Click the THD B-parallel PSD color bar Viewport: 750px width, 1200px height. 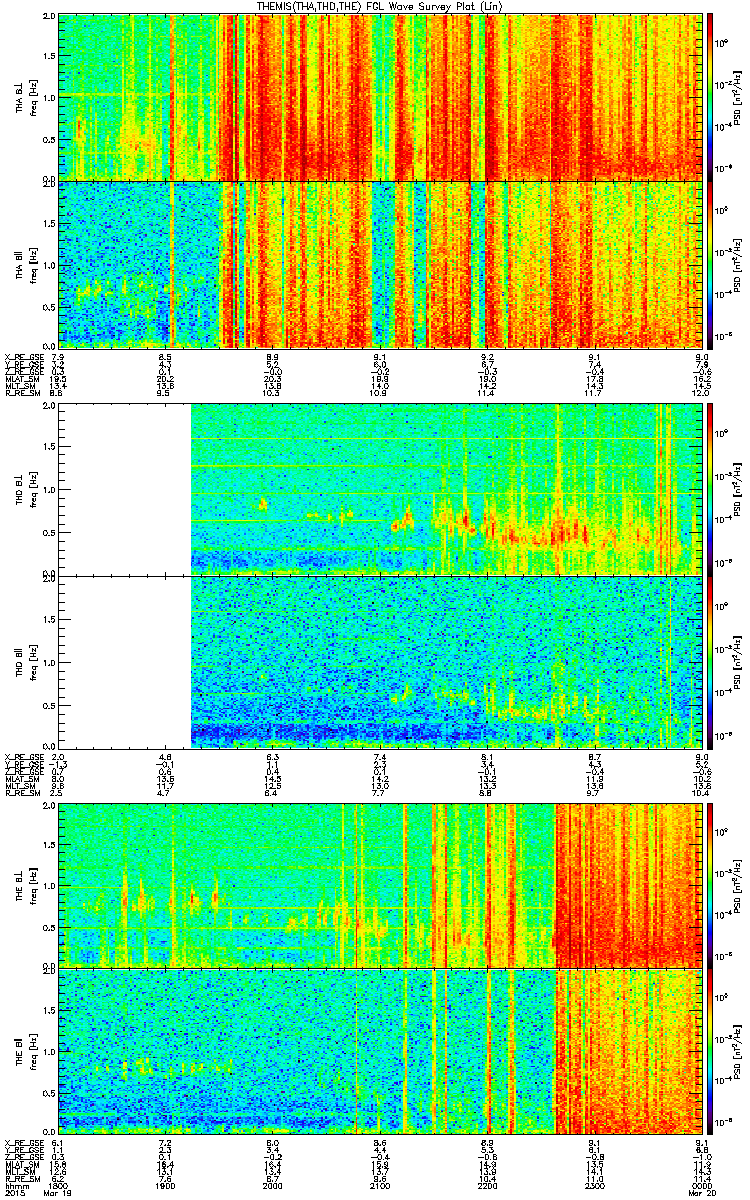pos(710,661)
